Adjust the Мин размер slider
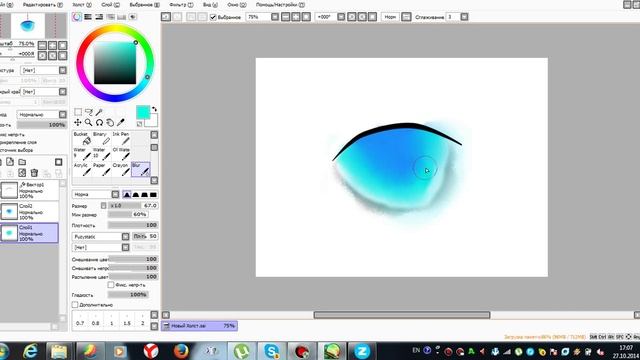The width and height of the screenshot is (640, 360). tap(128, 214)
